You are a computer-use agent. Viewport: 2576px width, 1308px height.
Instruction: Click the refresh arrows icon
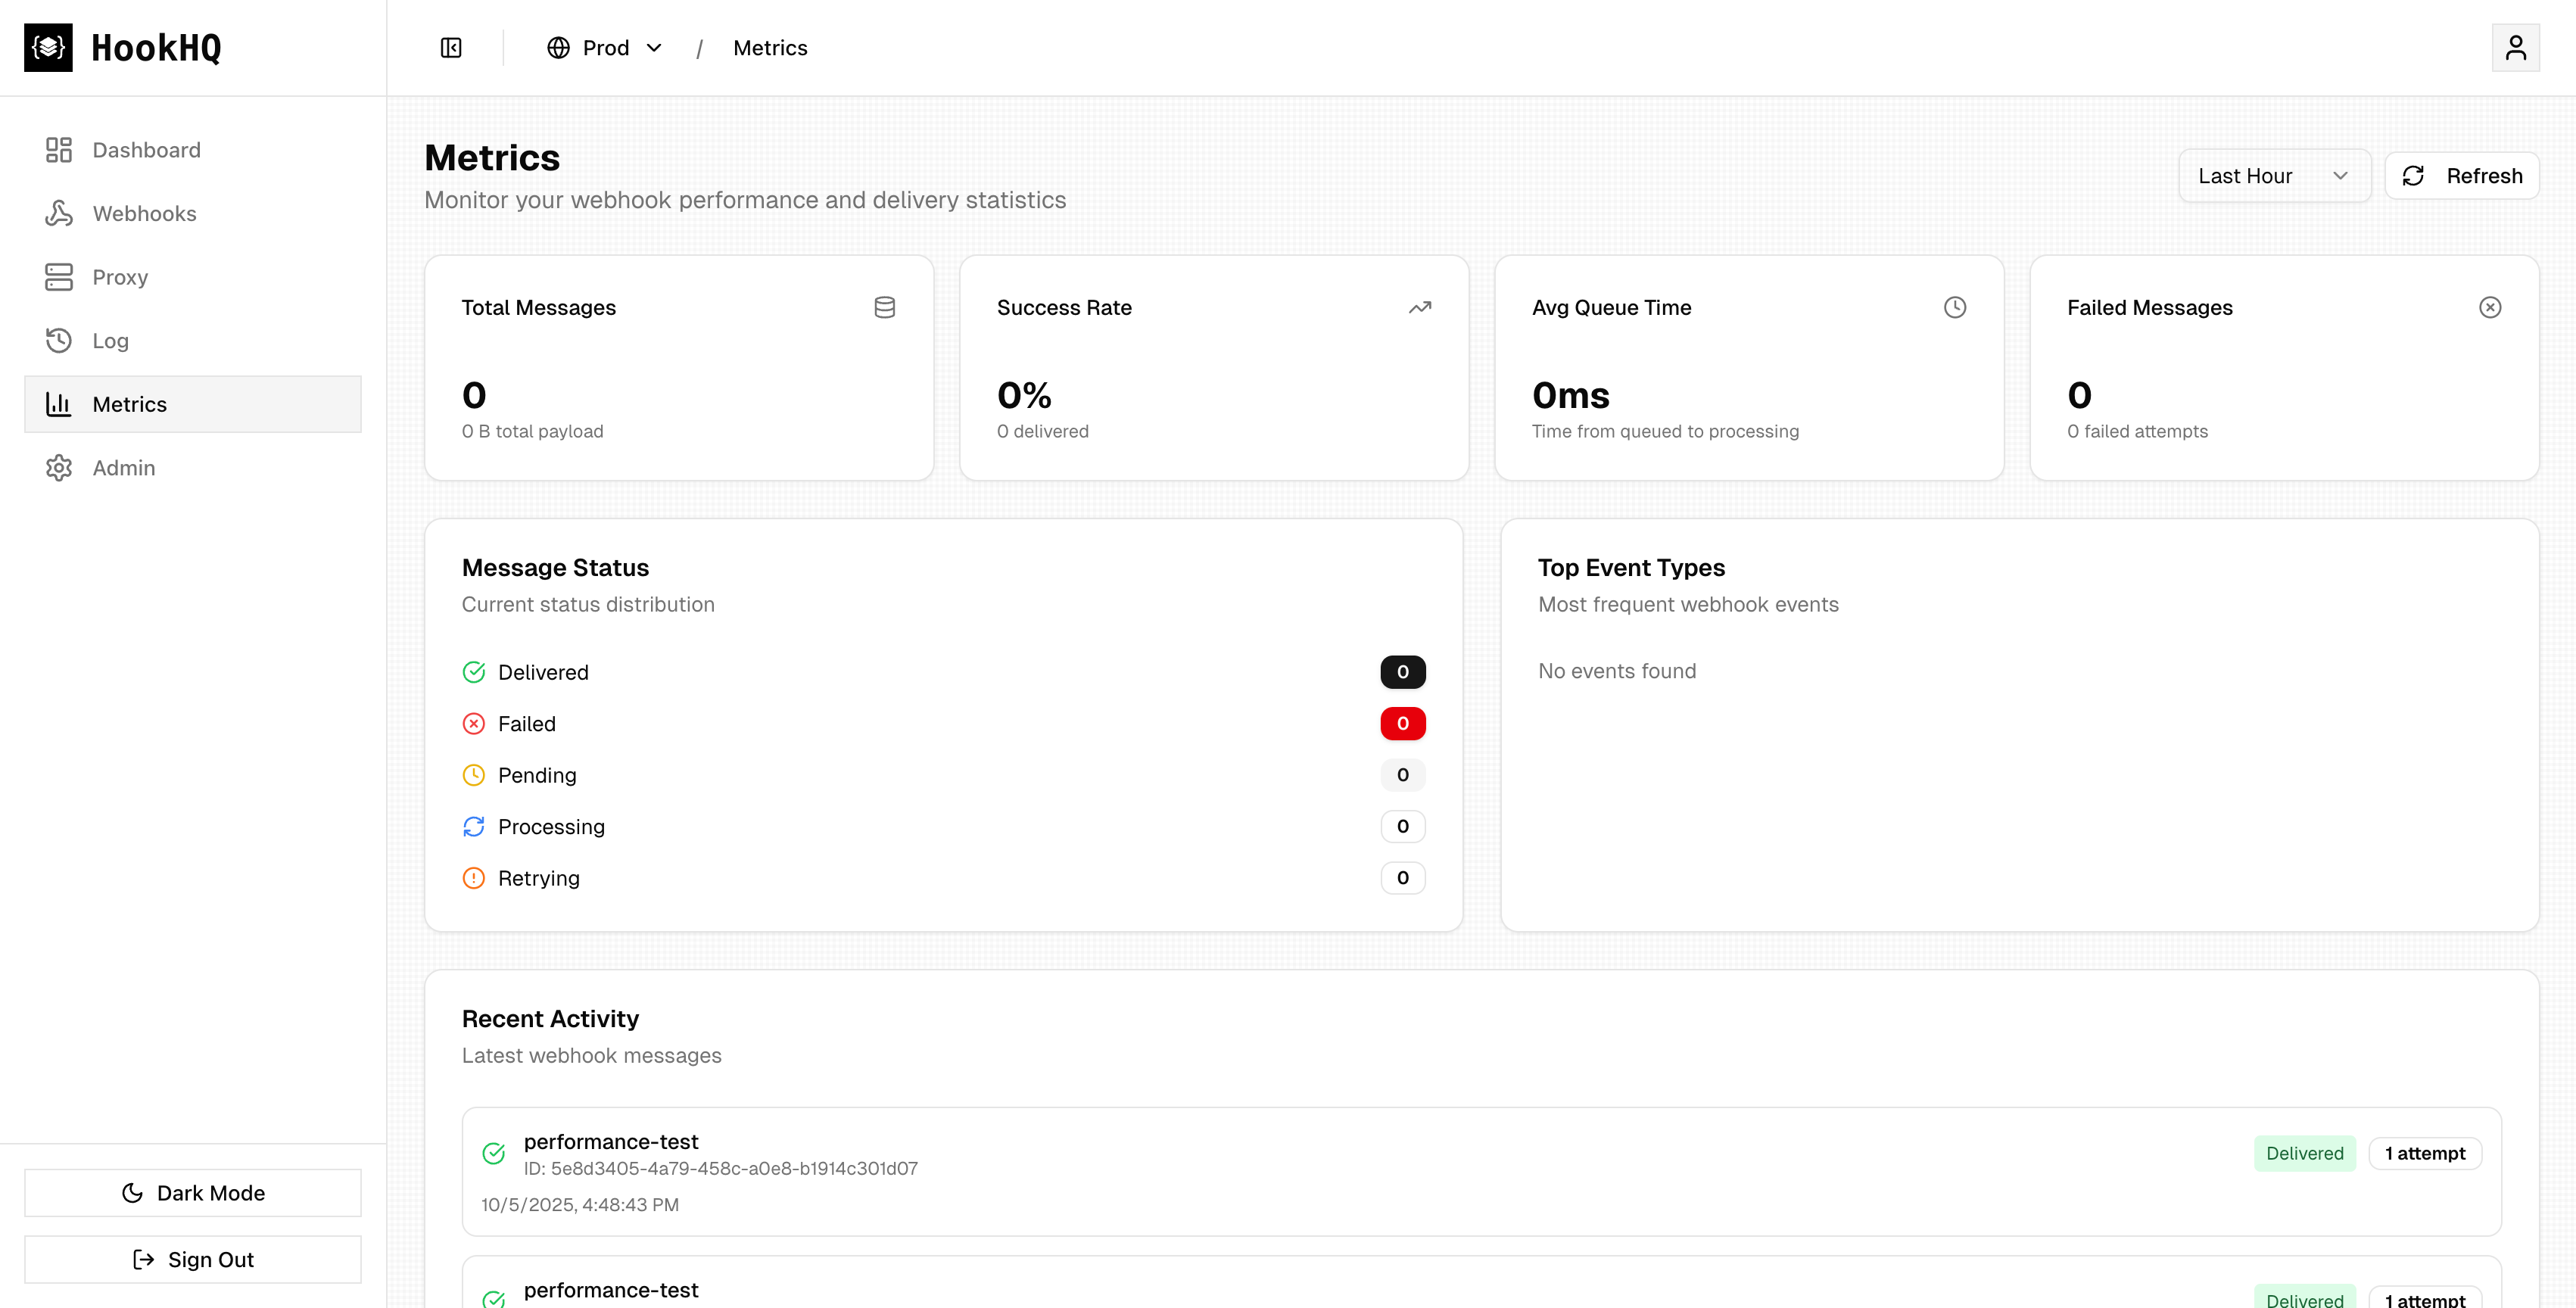(x=2413, y=176)
